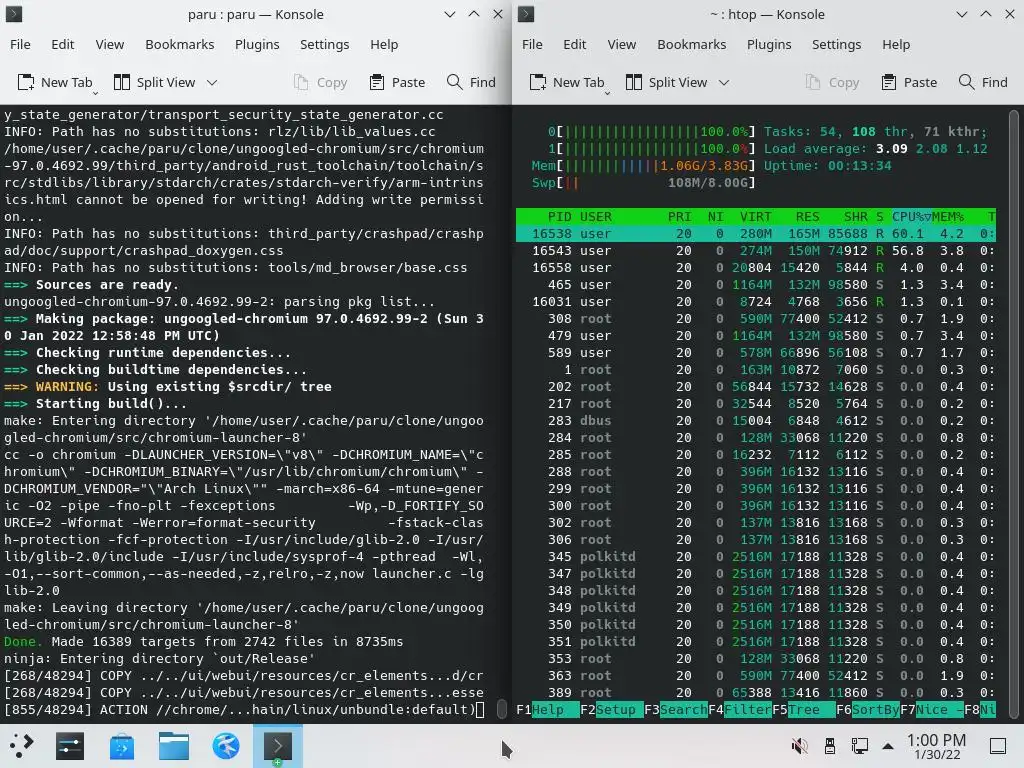Click the htop Konsole title bar terminal icon
This screenshot has width=1024, height=768.
[x=526, y=14]
